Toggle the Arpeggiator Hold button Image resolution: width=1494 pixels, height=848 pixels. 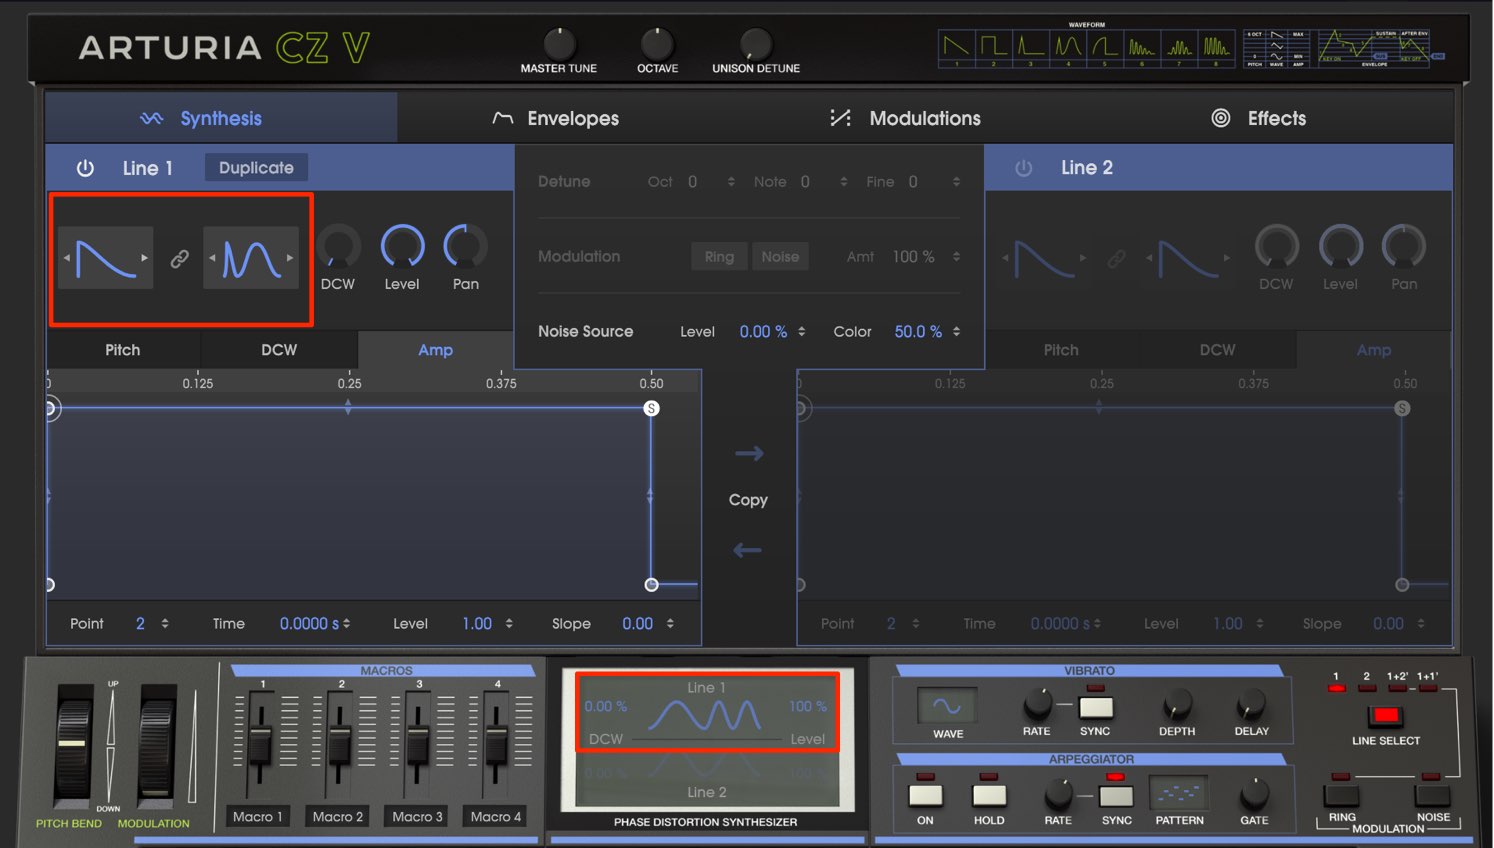(989, 795)
